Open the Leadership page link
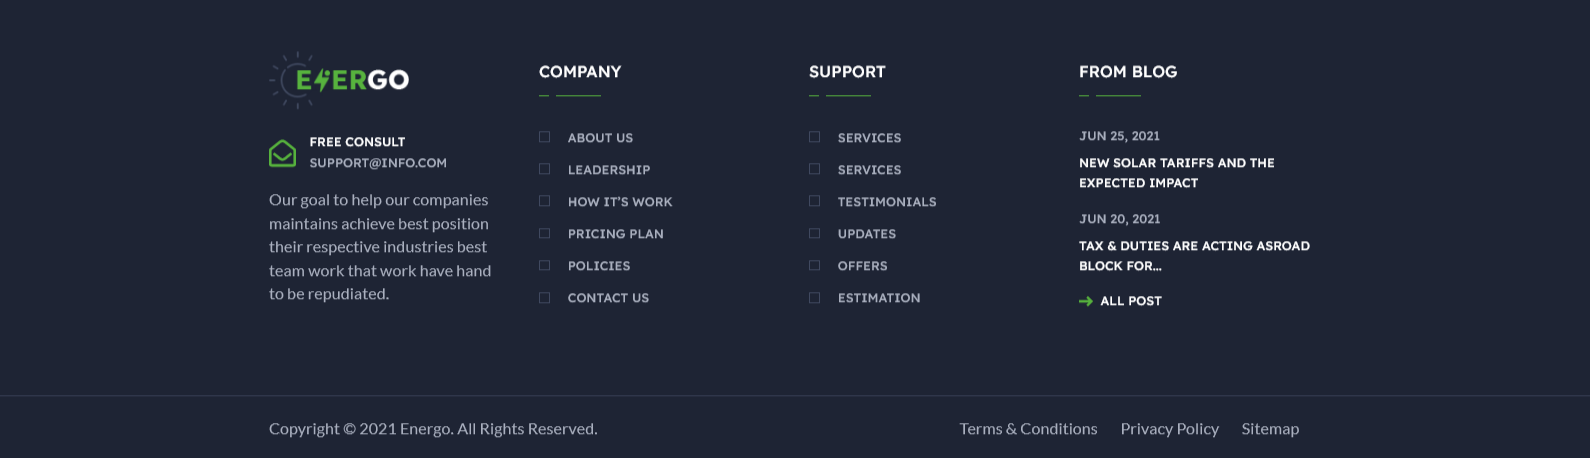Screen dimensions: 1590x458 coord(608,170)
